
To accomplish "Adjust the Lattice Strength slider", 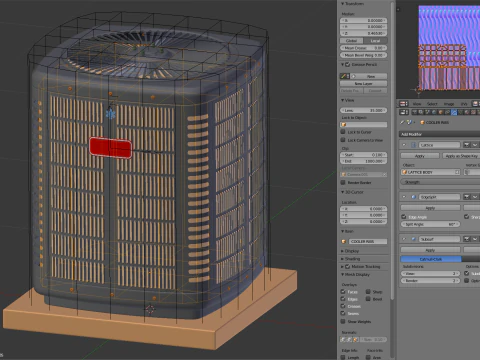I will click(440, 182).
